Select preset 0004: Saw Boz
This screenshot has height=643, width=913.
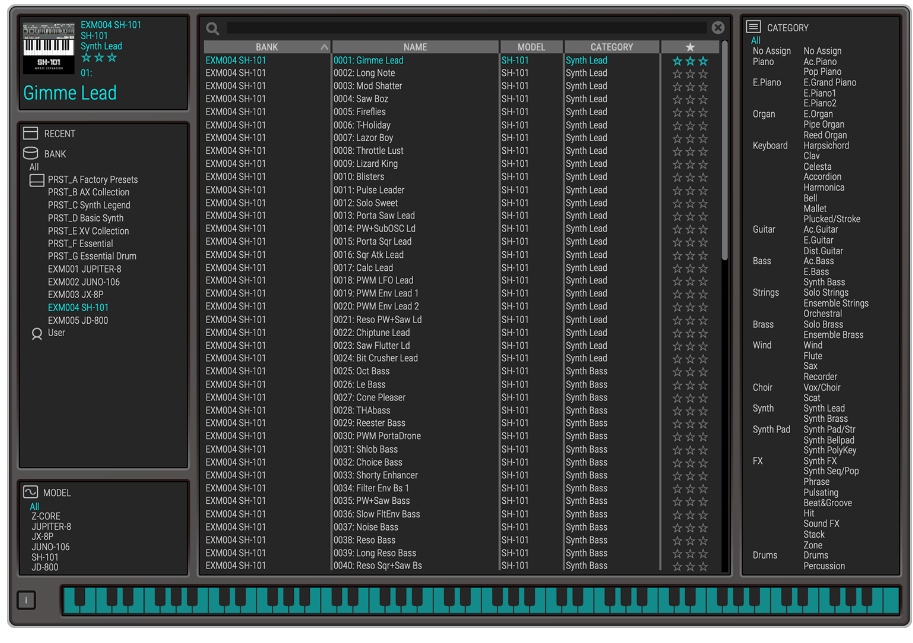pyautogui.click(x=361, y=99)
